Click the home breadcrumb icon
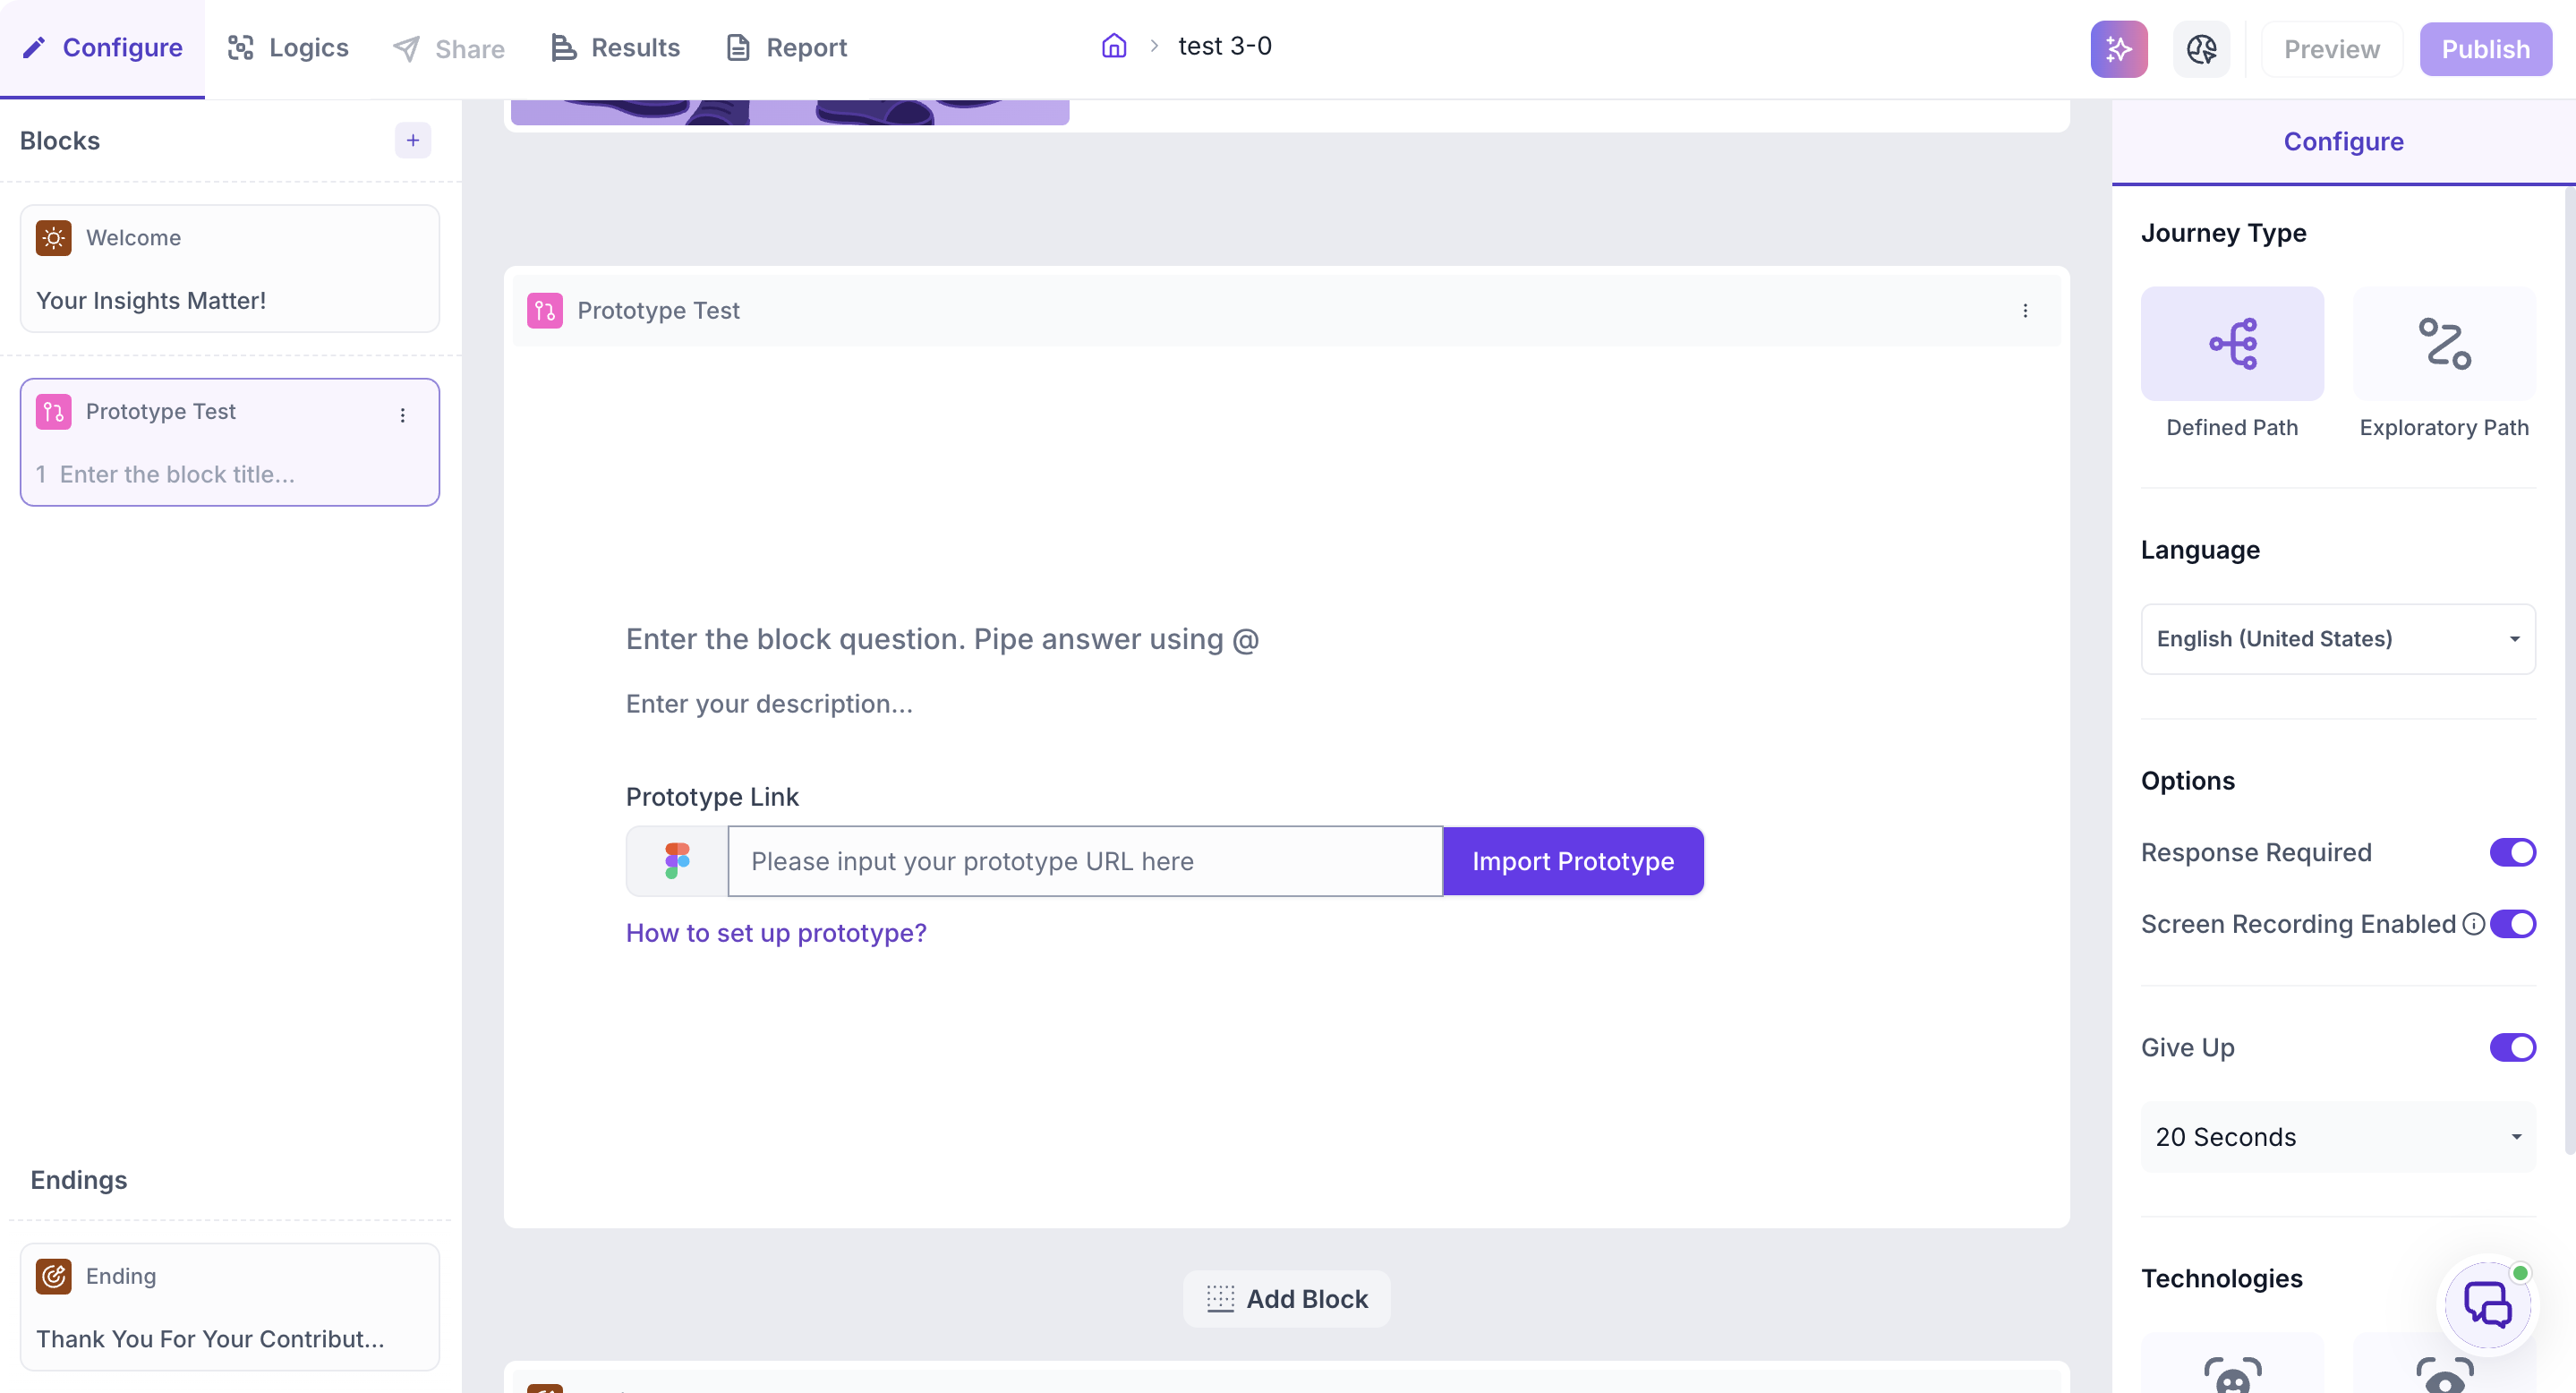The image size is (2576, 1393). 1114,46
